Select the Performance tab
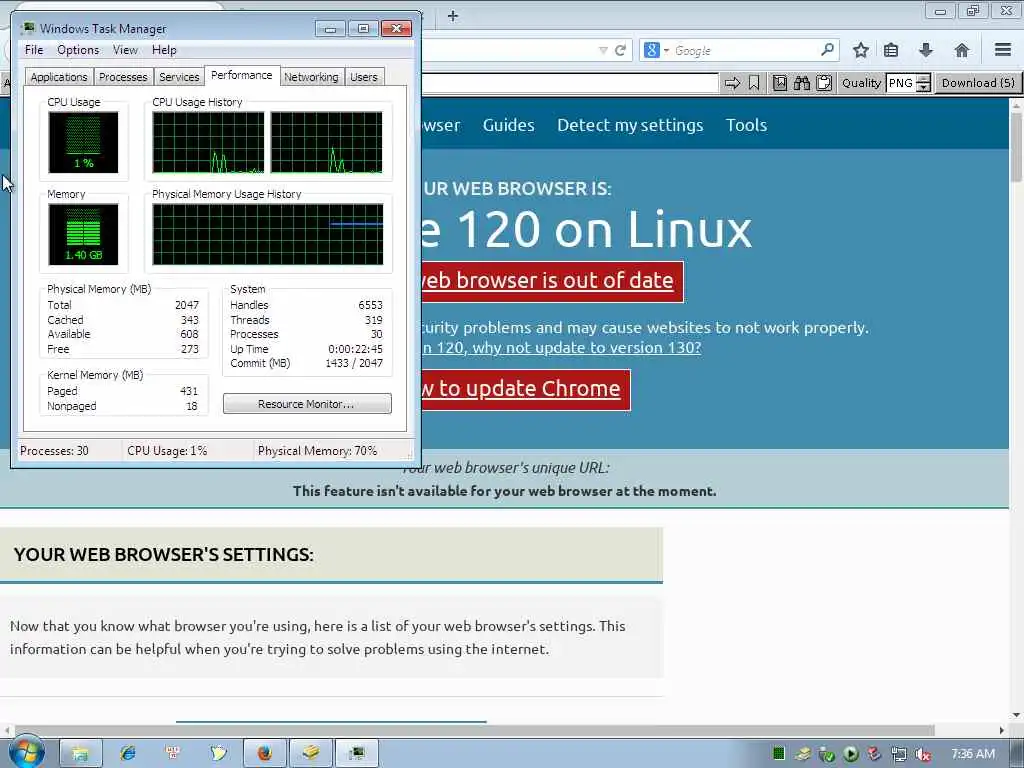This screenshot has width=1024, height=768. coord(242,75)
